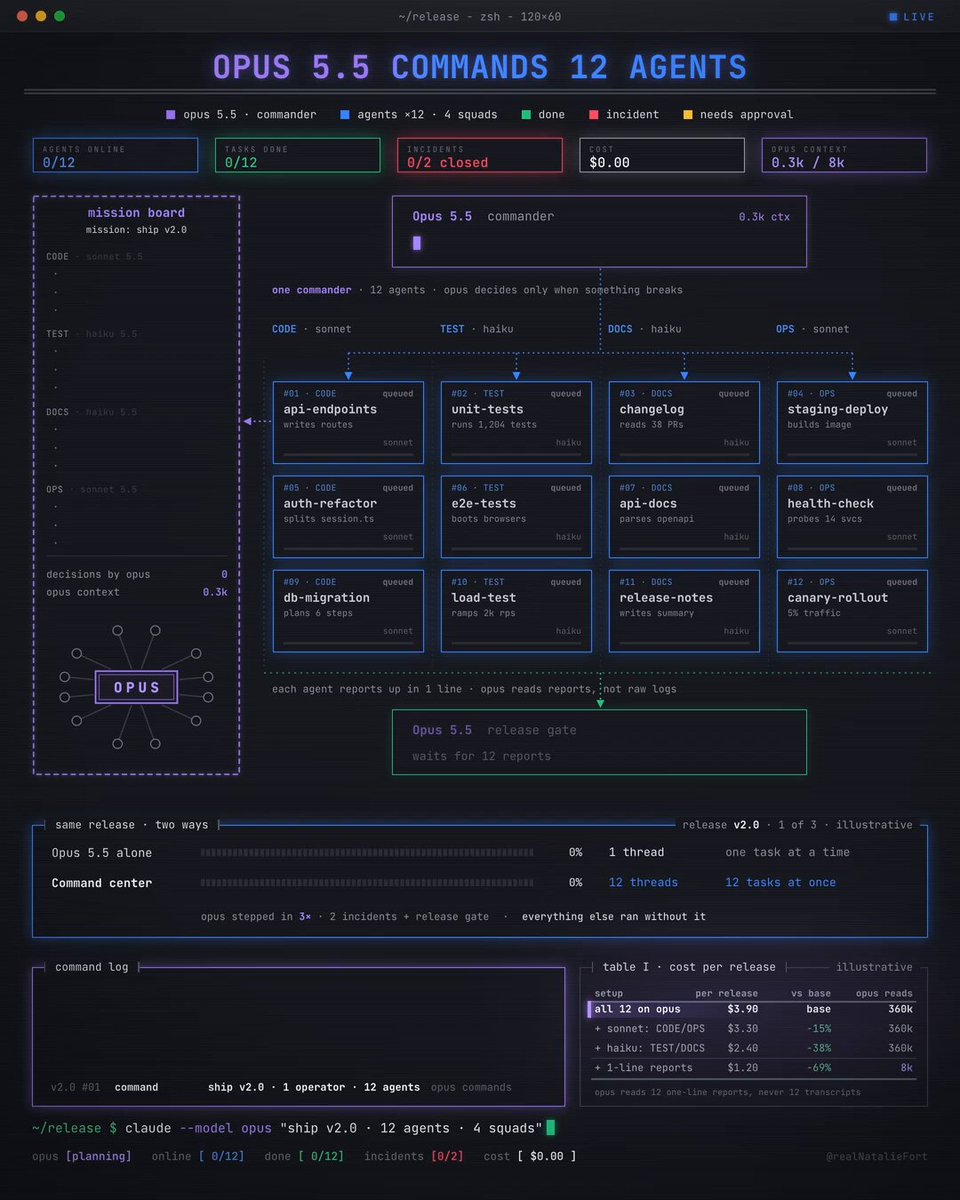Click the '+ haiku: TEST/DOCS' table row
The image size is (960, 1200).
click(752, 1048)
